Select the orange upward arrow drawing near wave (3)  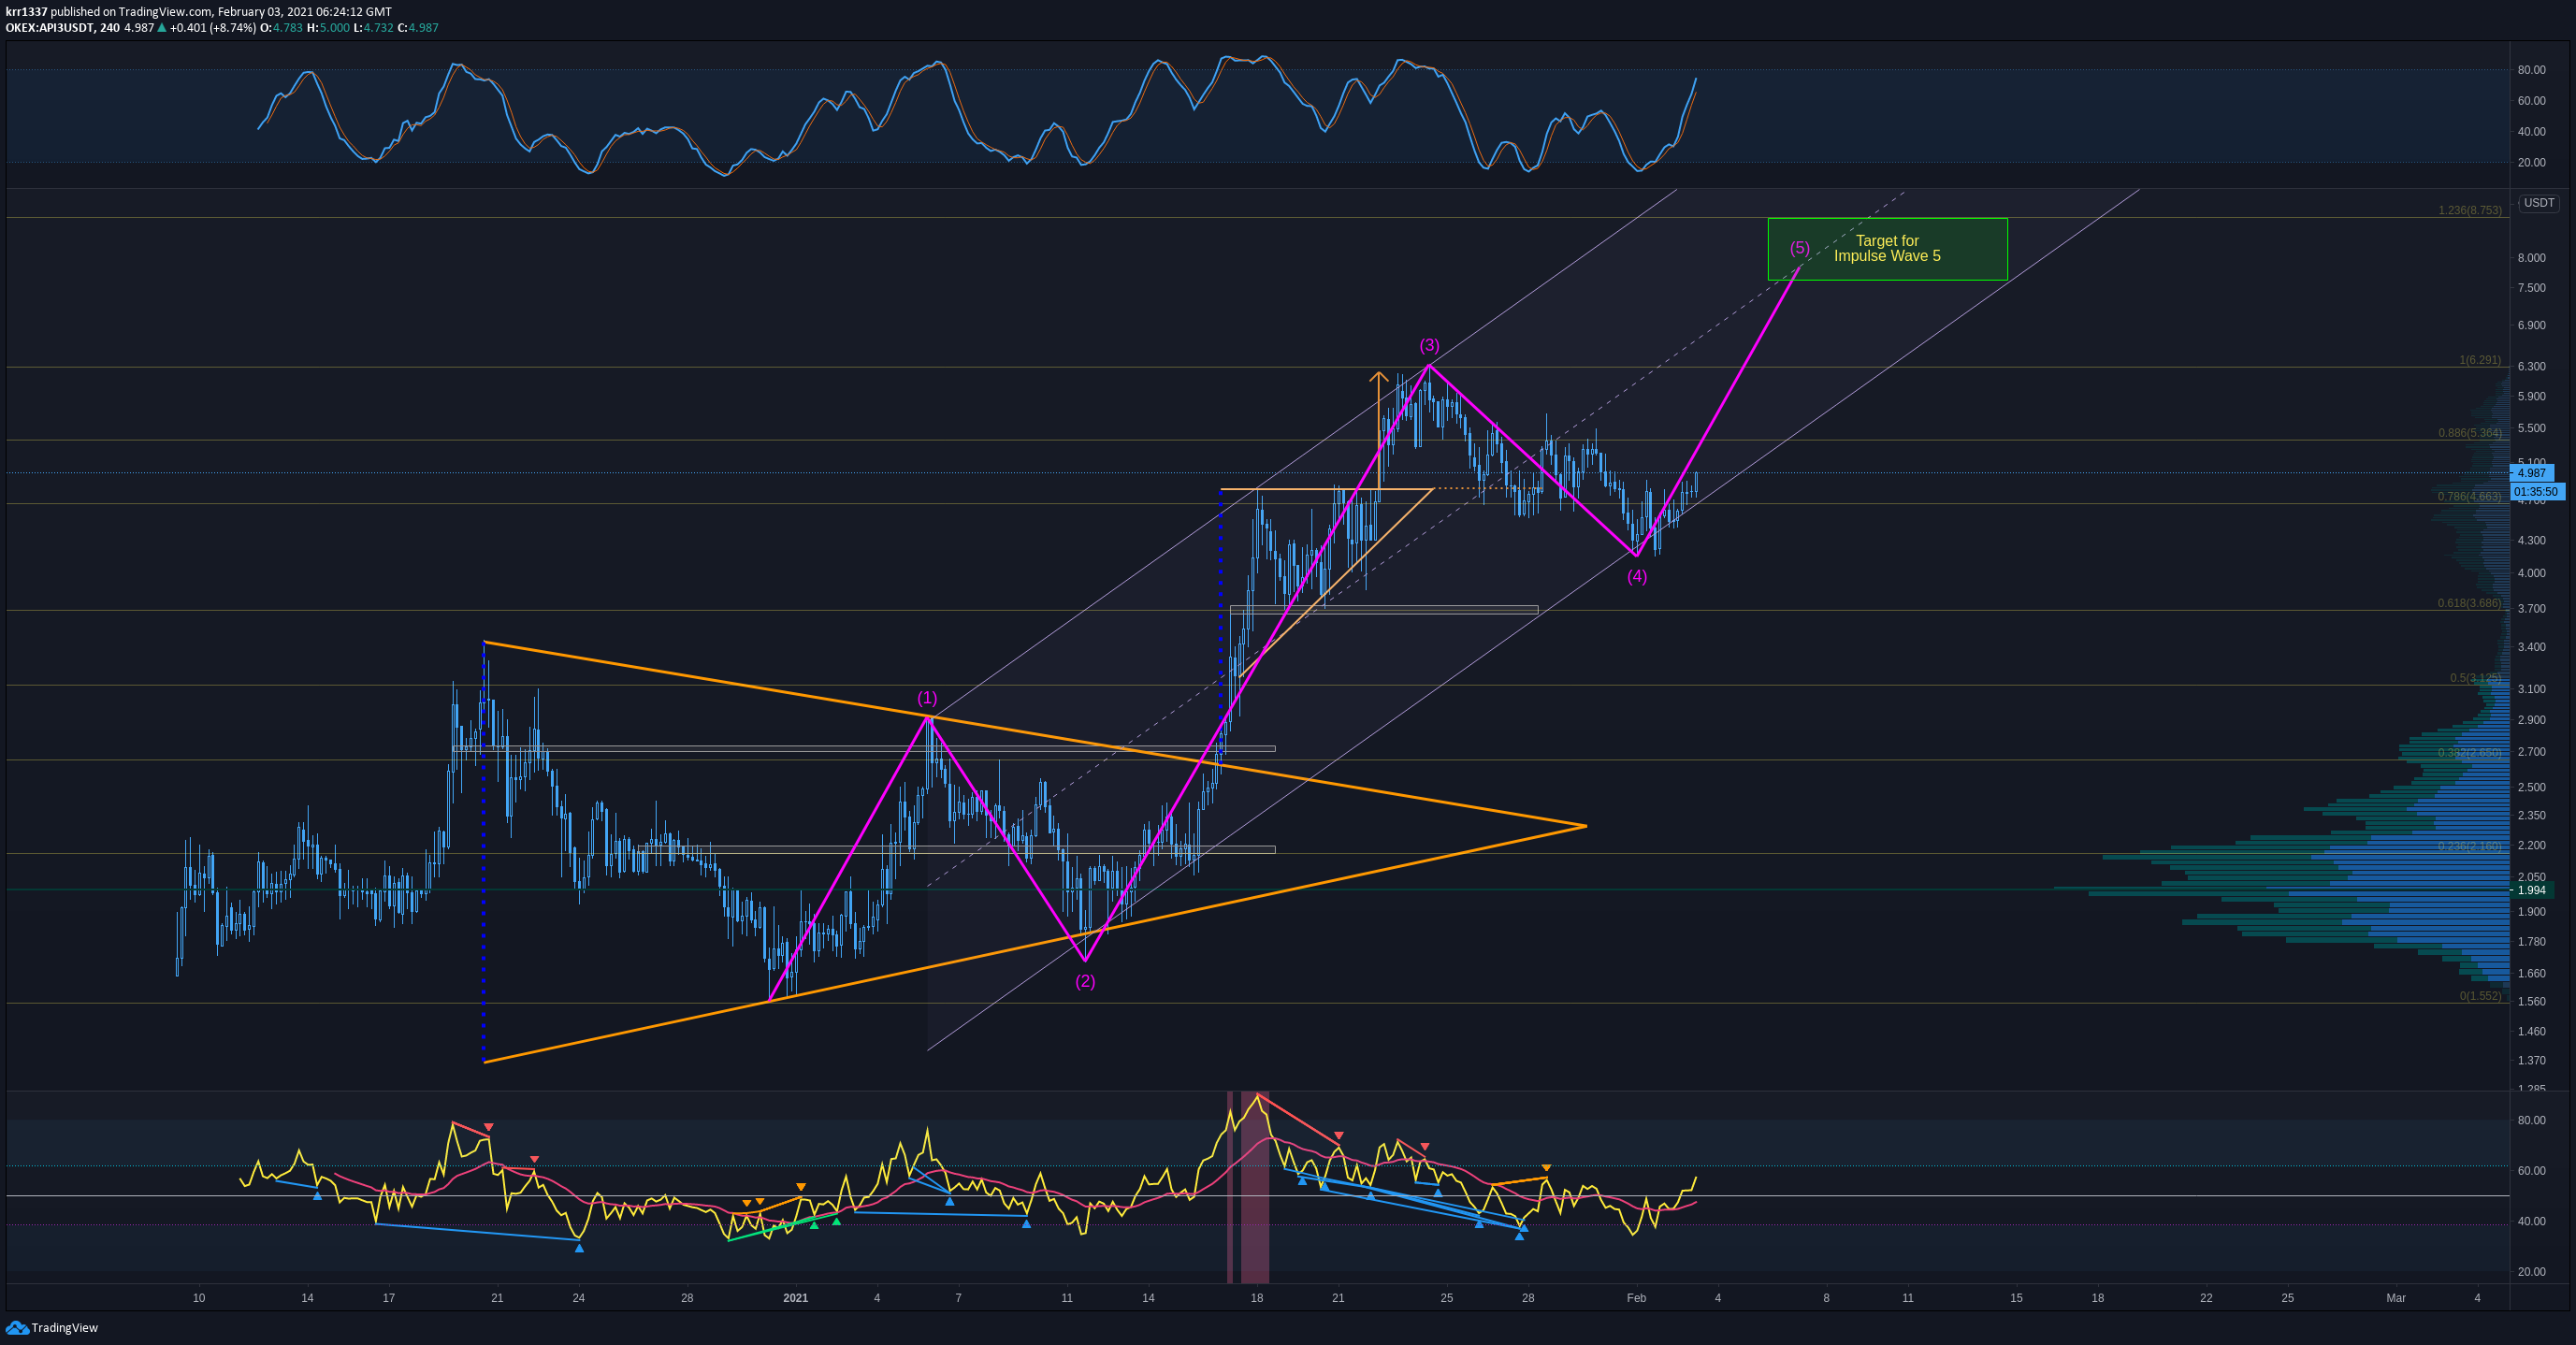coord(1379,430)
